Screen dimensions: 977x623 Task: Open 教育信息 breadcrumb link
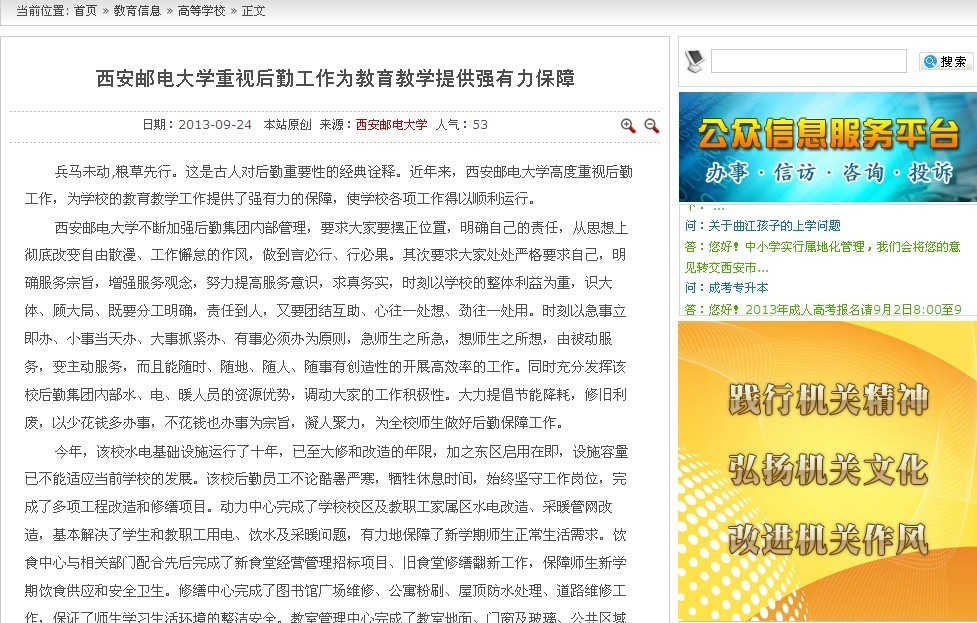[137, 11]
